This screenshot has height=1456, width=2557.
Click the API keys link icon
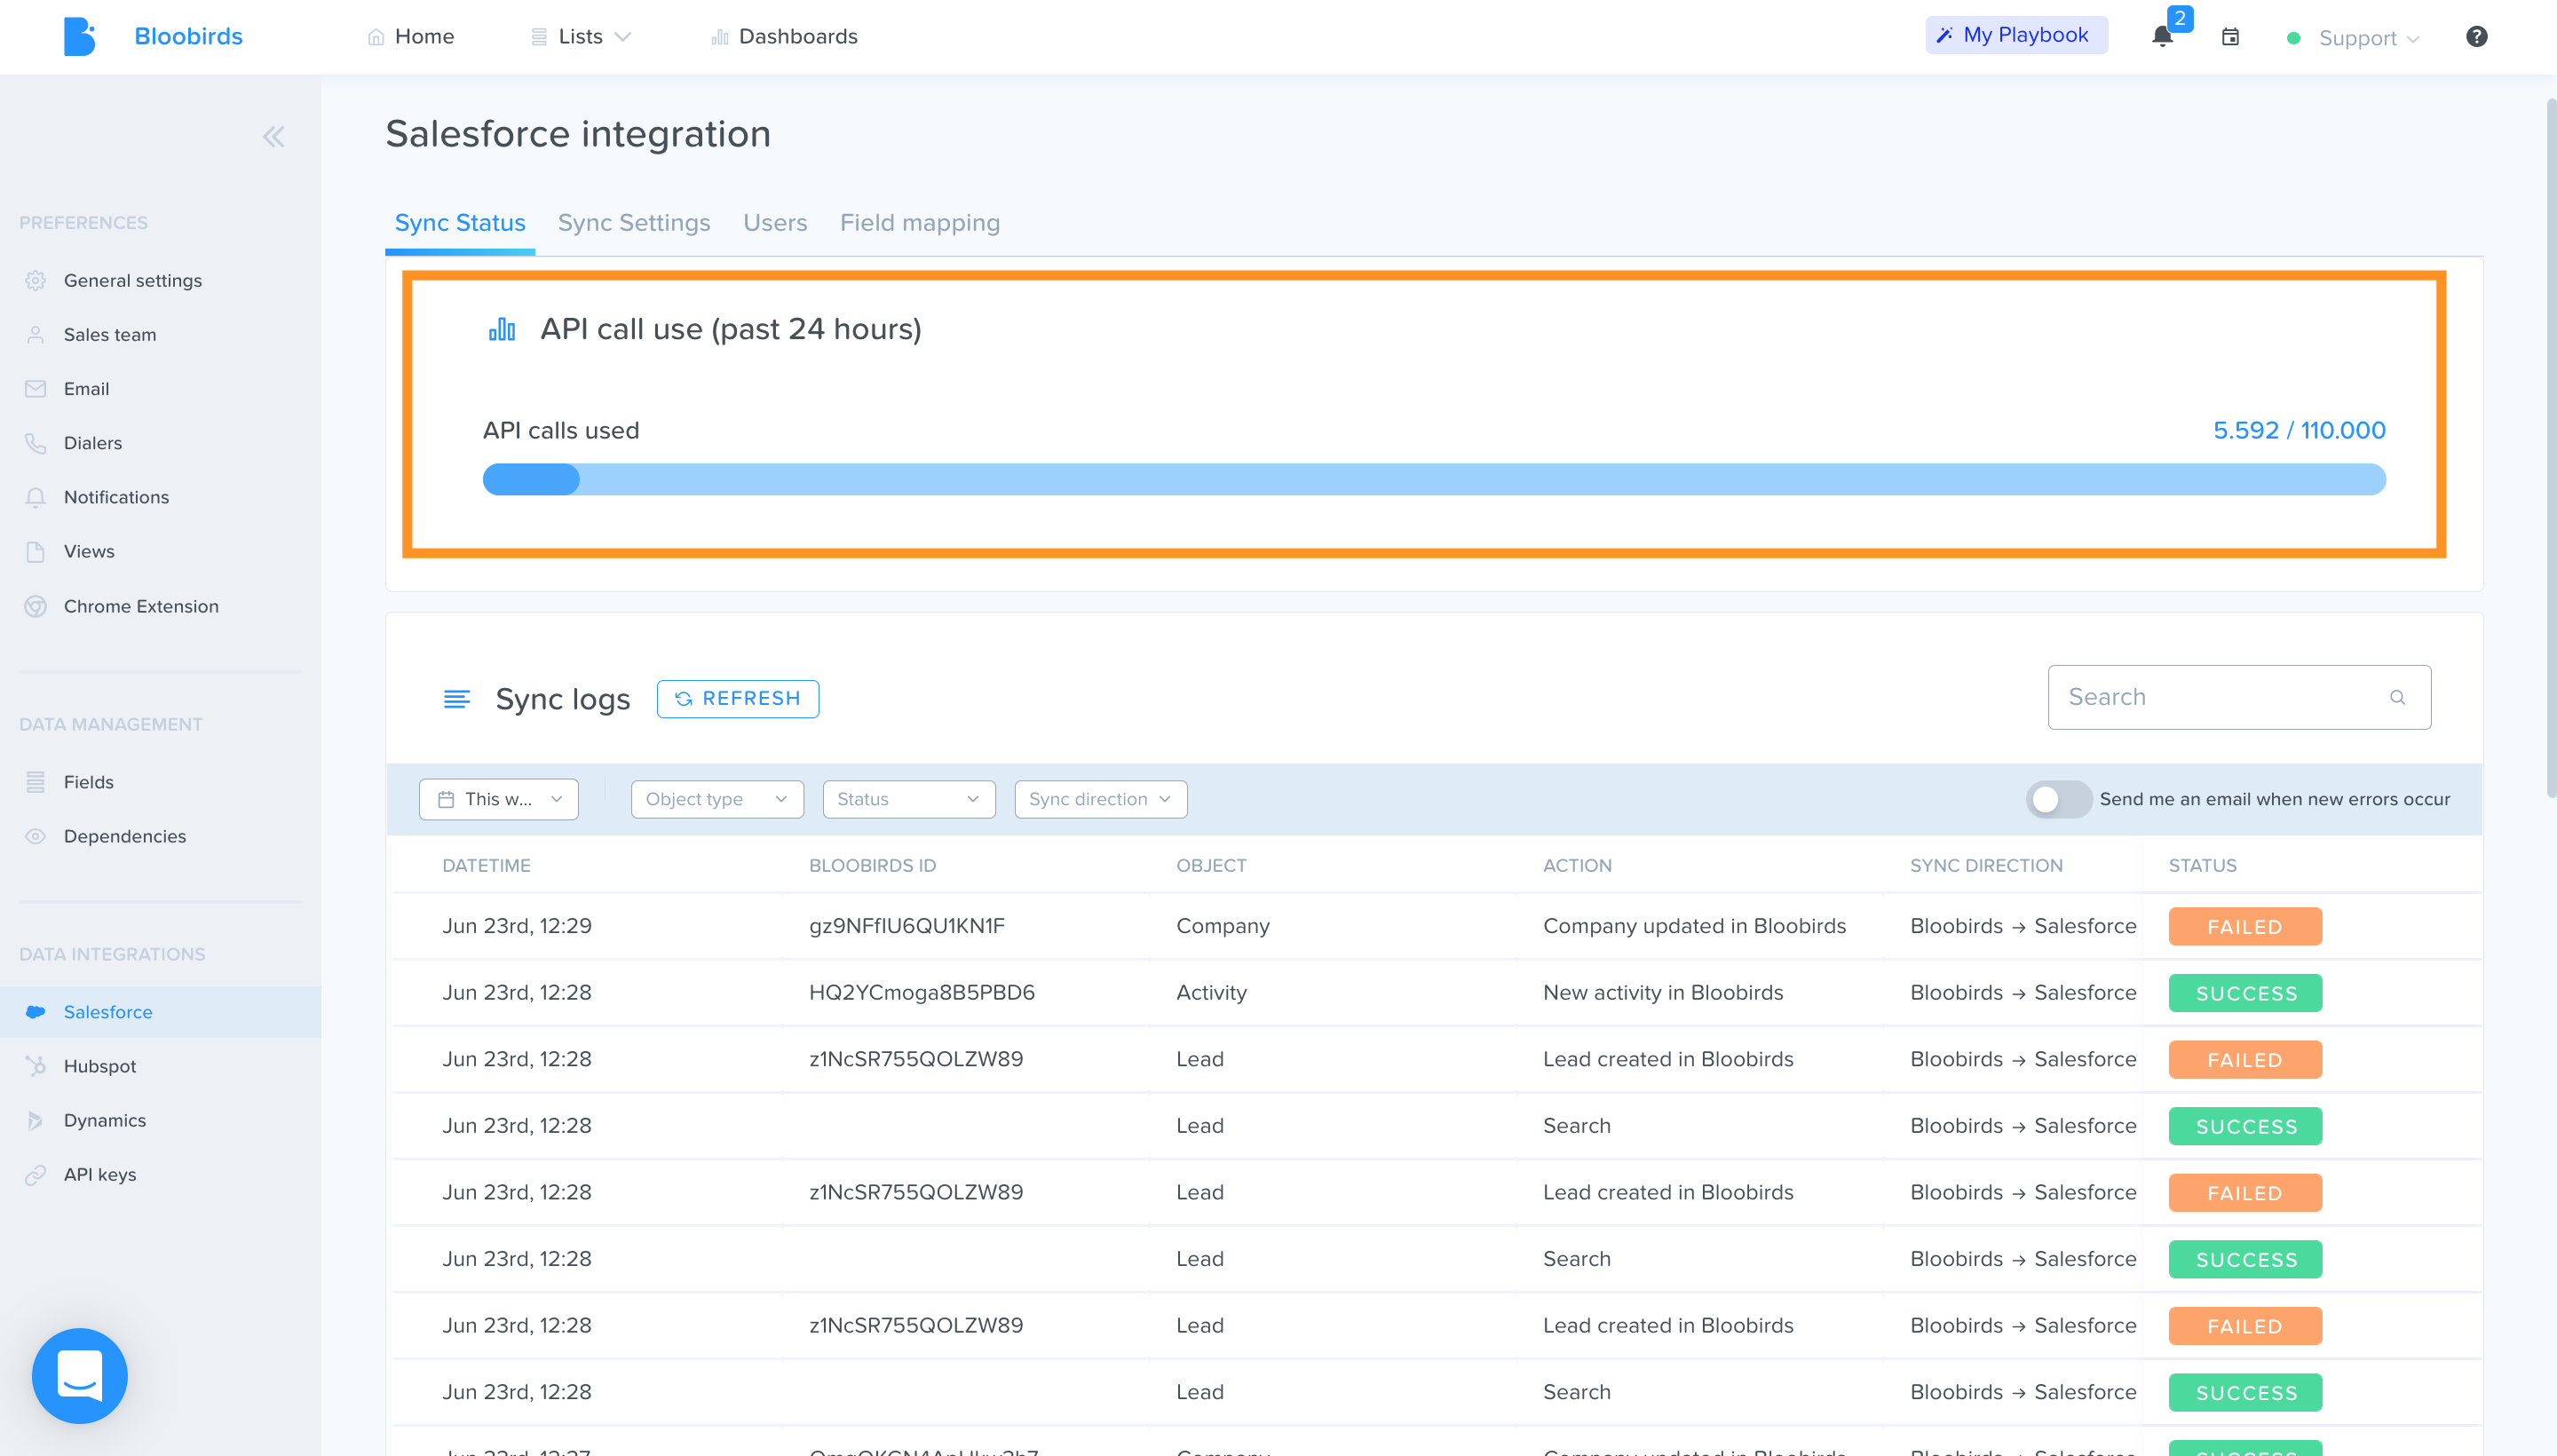(36, 1174)
